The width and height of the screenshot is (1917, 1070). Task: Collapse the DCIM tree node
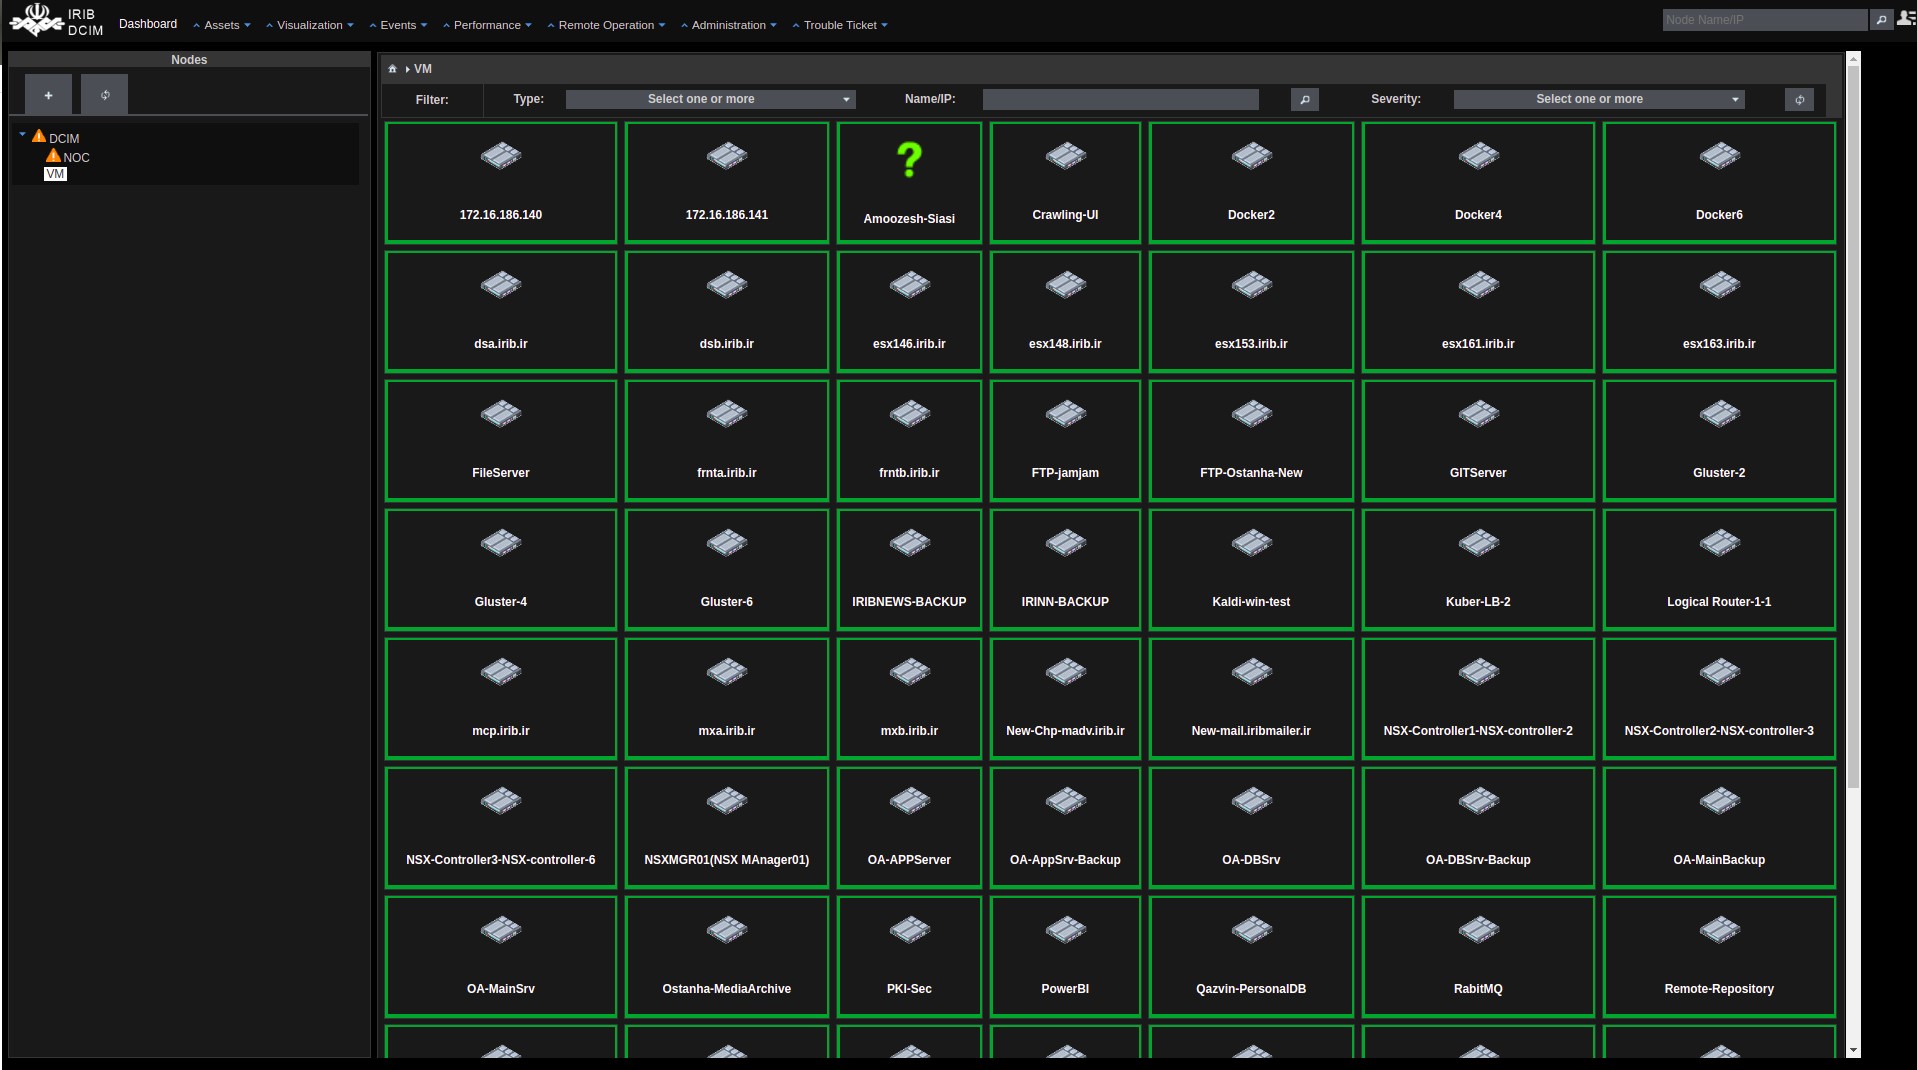click(x=23, y=134)
